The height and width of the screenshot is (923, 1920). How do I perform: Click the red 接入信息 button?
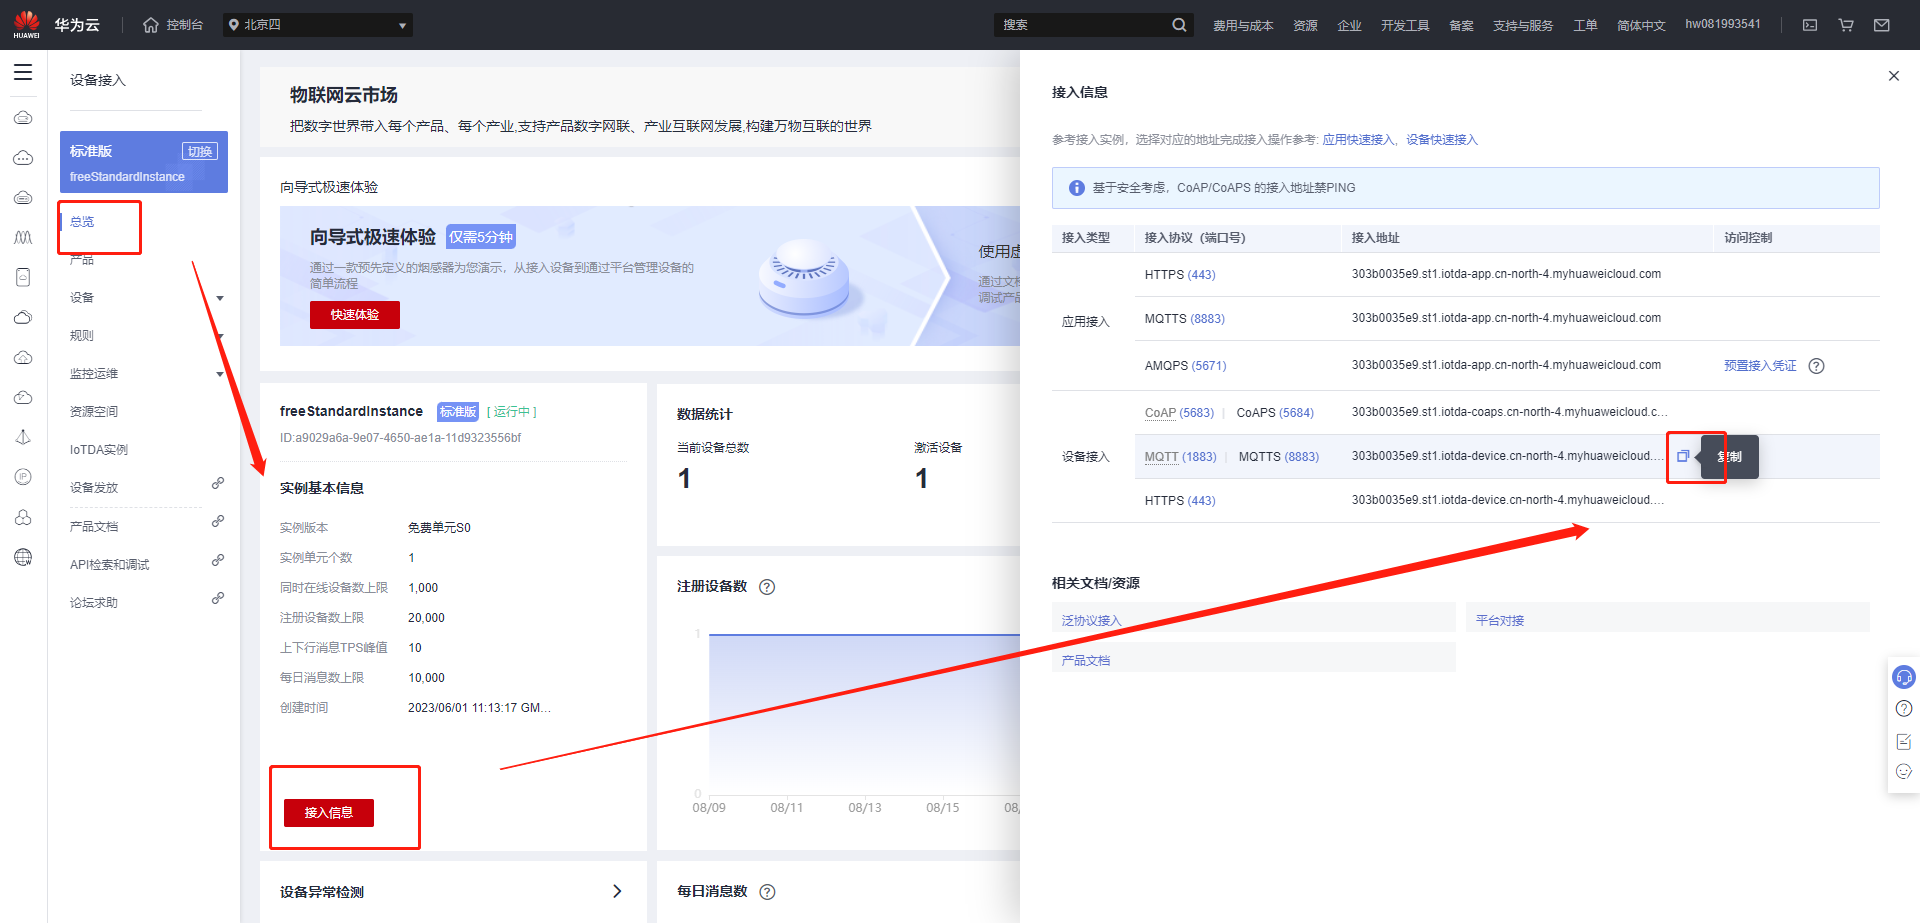[x=329, y=813]
